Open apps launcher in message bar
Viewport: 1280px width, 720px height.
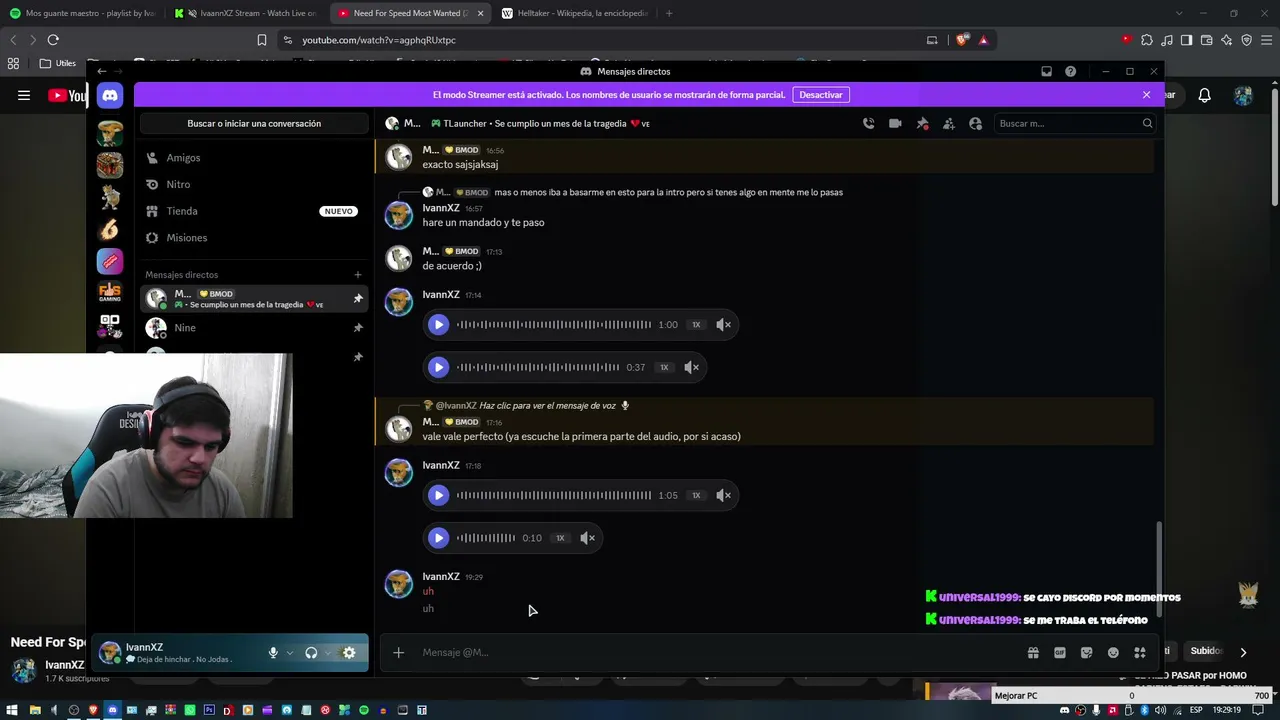[x=1140, y=653]
